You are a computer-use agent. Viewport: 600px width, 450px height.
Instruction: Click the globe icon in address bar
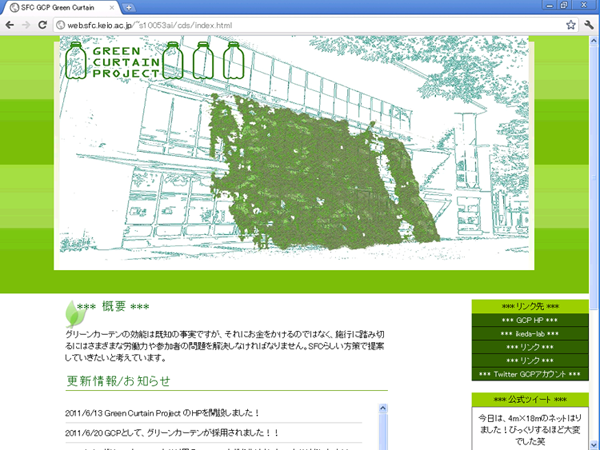(x=60, y=25)
